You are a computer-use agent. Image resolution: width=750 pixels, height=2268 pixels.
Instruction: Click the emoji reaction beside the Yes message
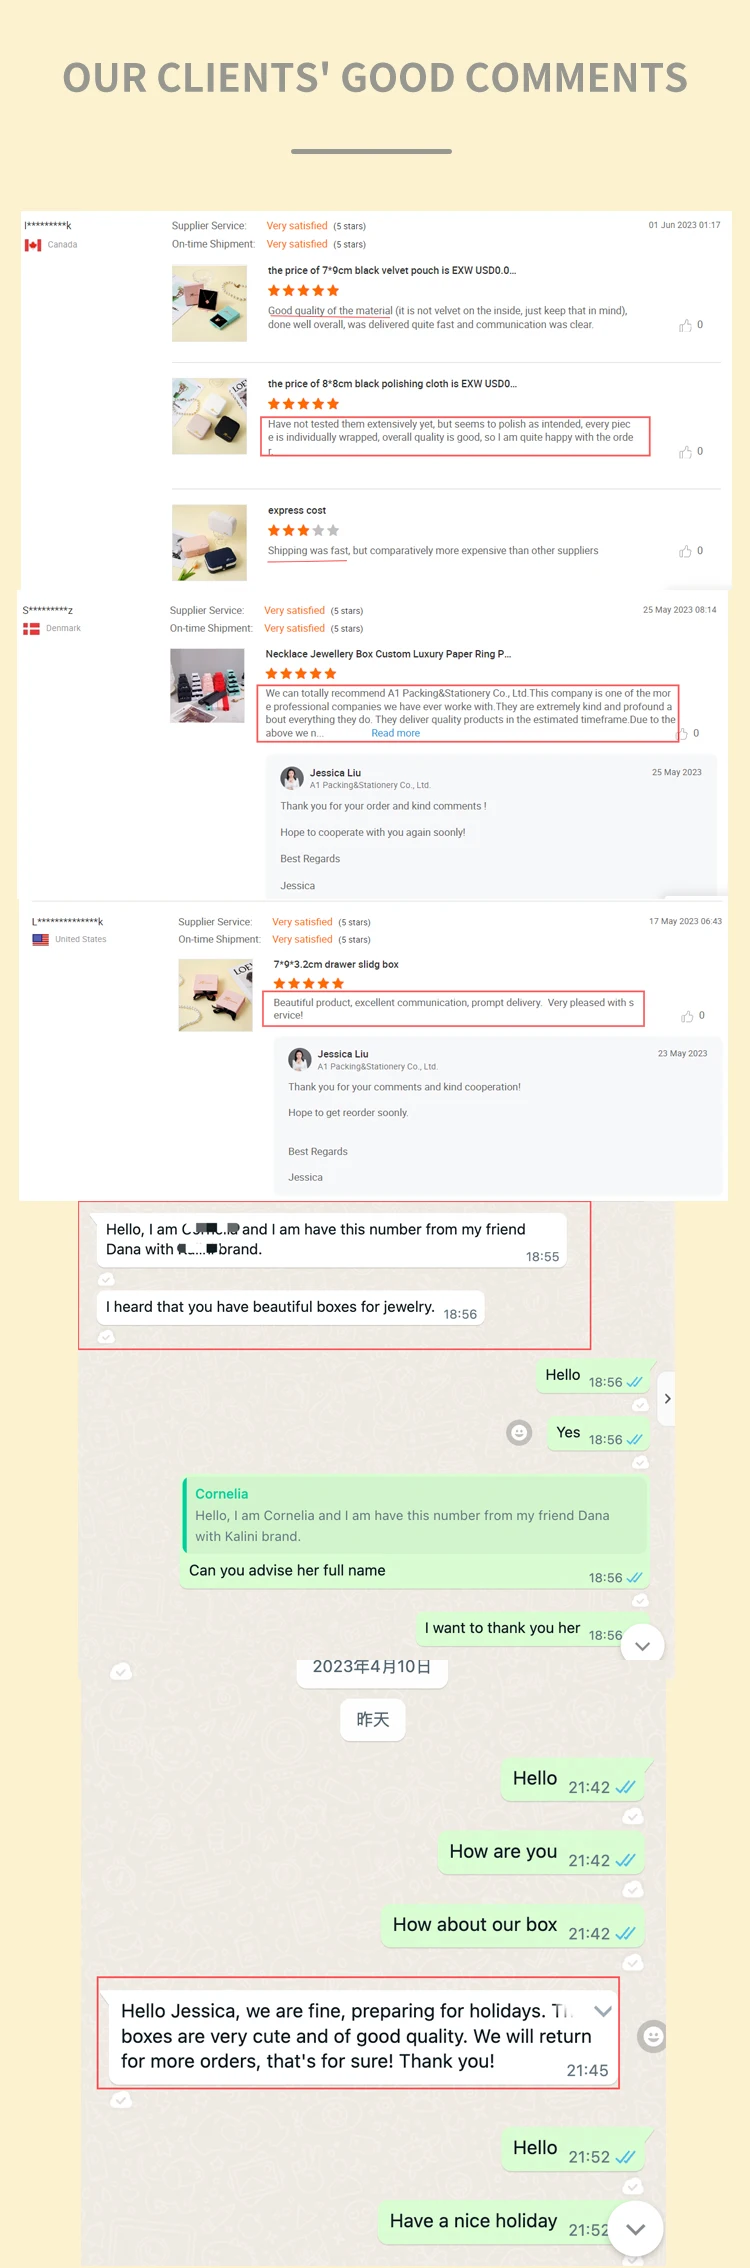(519, 1433)
